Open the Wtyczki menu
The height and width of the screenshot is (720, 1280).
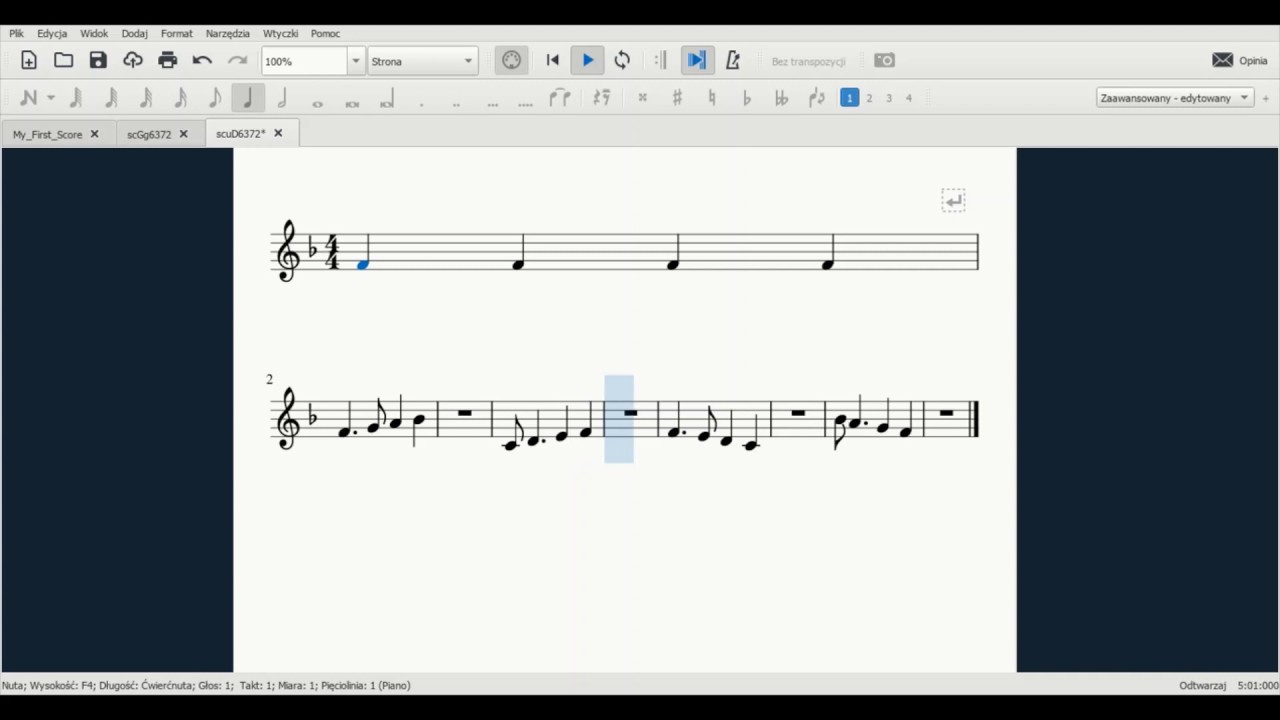pos(281,33)
